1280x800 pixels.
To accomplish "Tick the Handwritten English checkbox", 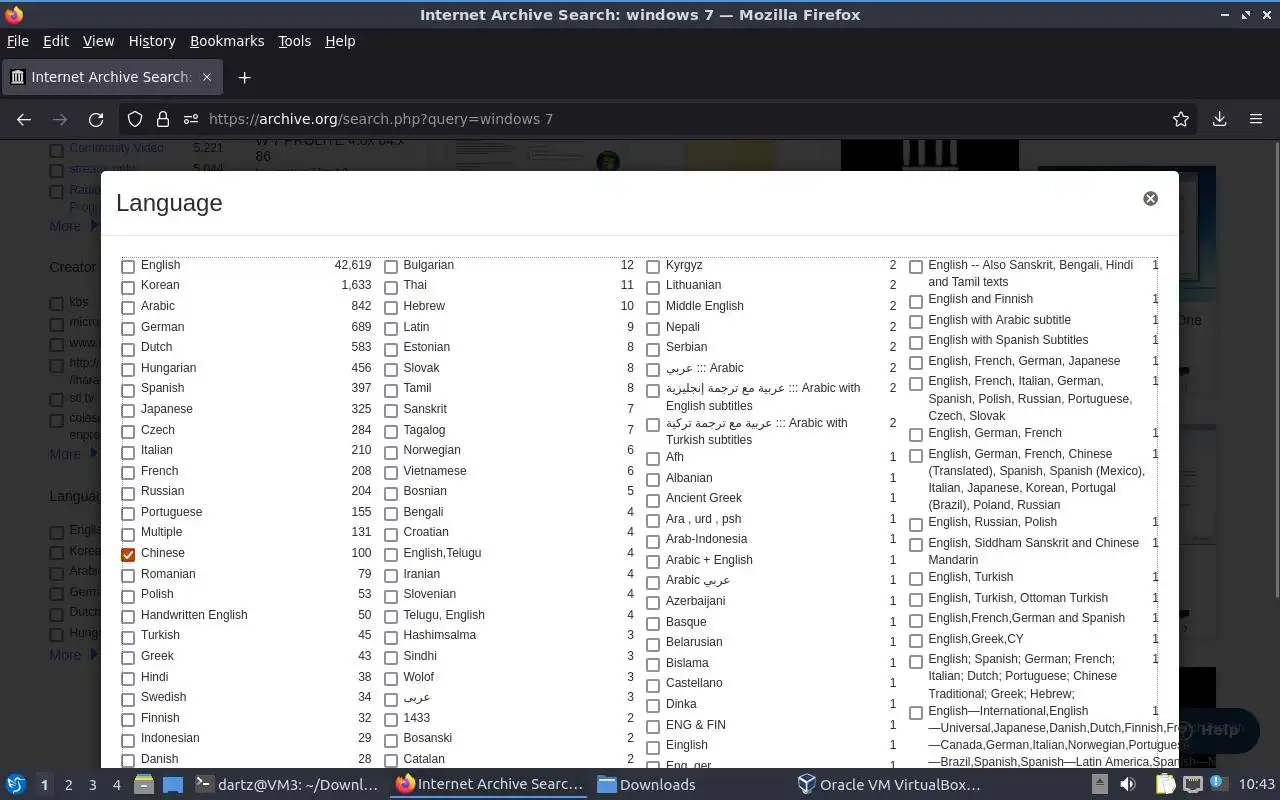I will pyautogui.click(x=128, y=616).
